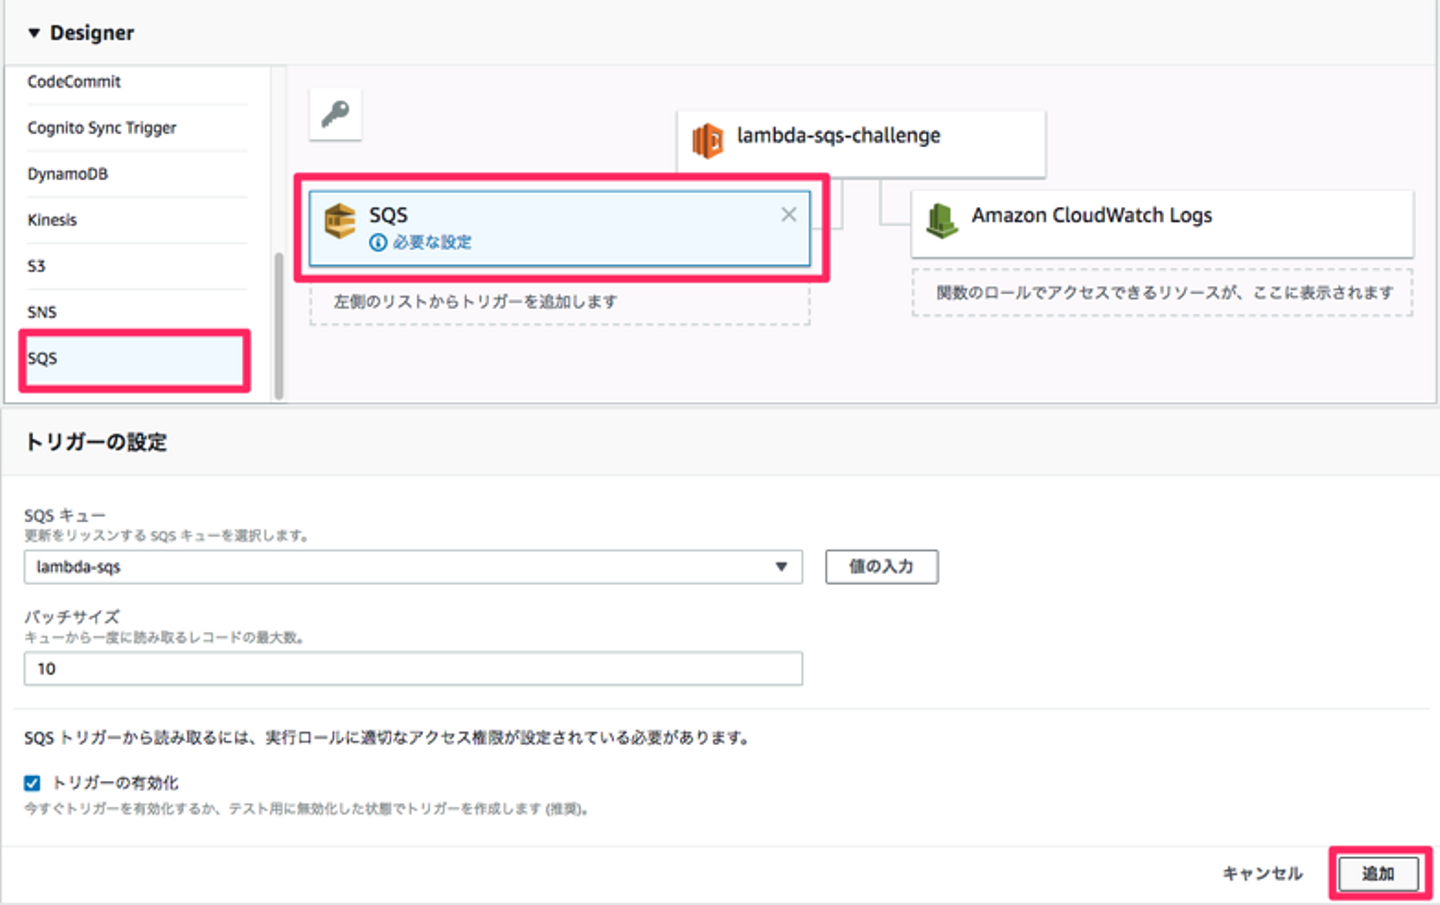Collapse the Designer section
The height and width of the screenshot is (905, 1440).
(34, 33)
